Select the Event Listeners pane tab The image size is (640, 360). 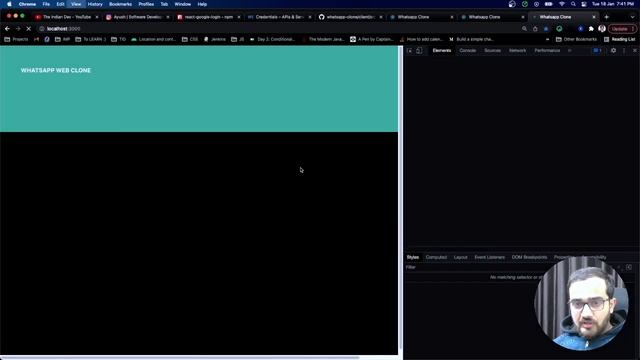(x=489, y=257)
